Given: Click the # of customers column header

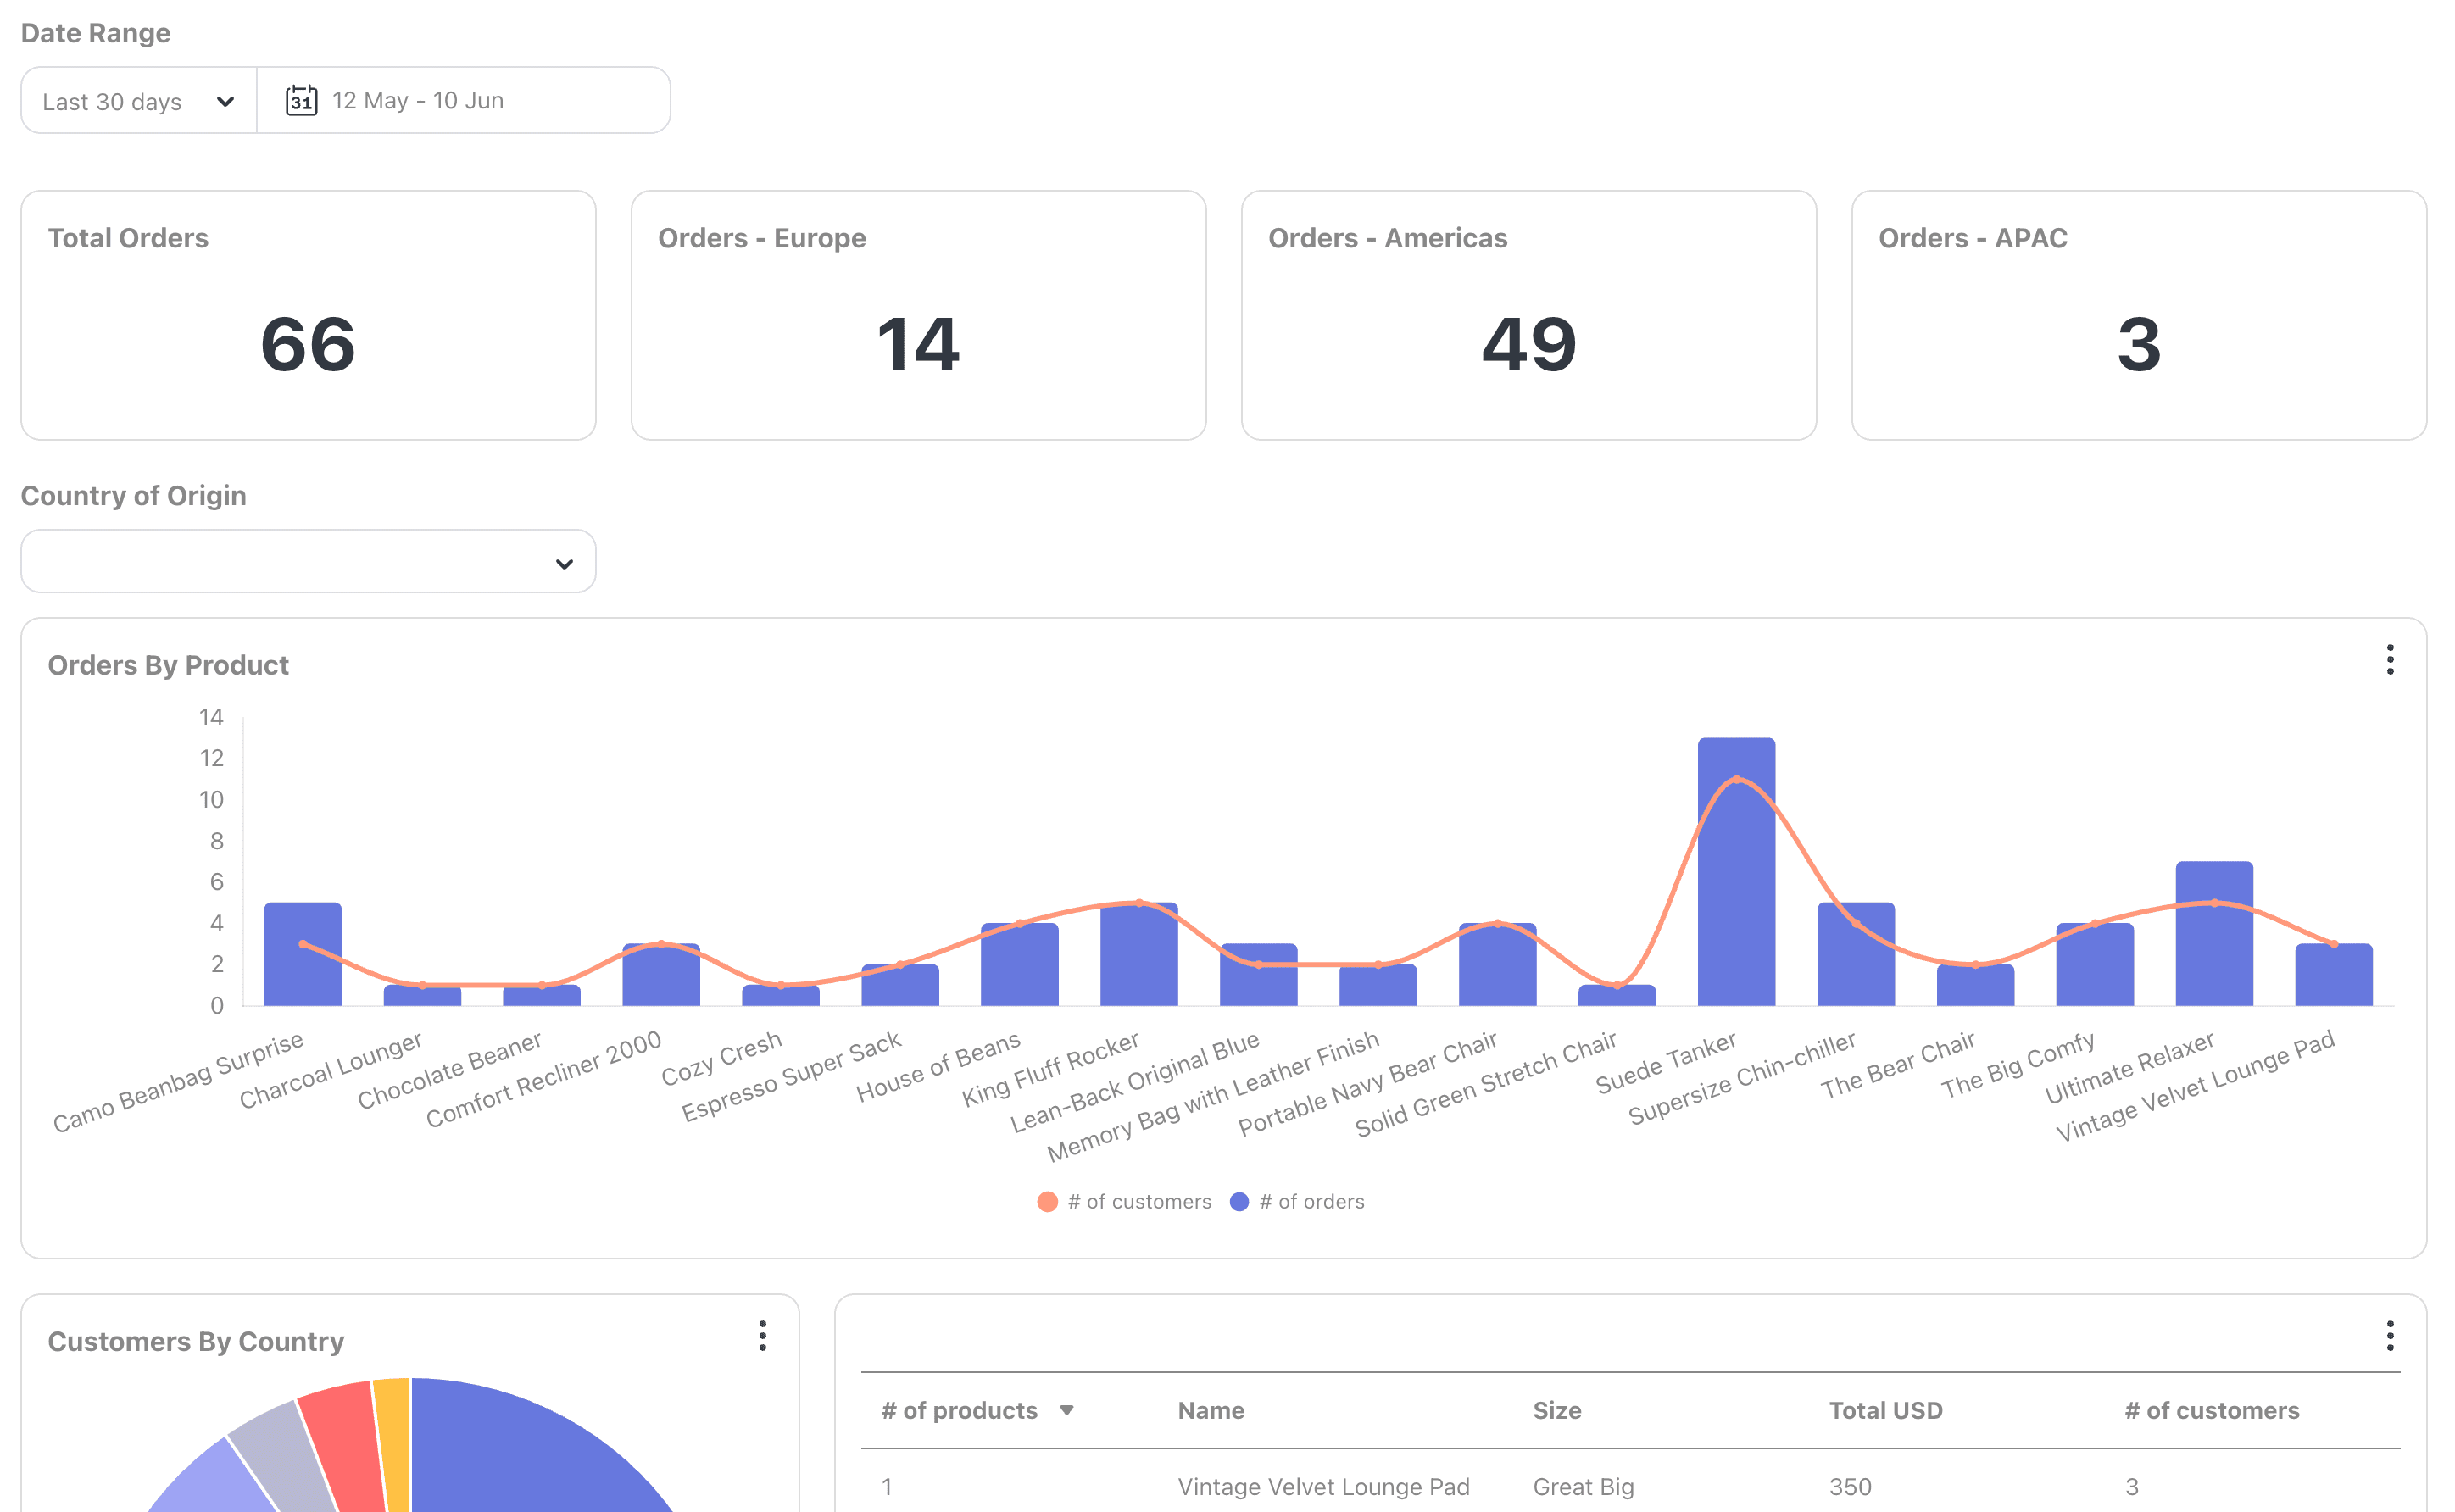Looking at the screenshot, I should (x=2211, y=1411).
